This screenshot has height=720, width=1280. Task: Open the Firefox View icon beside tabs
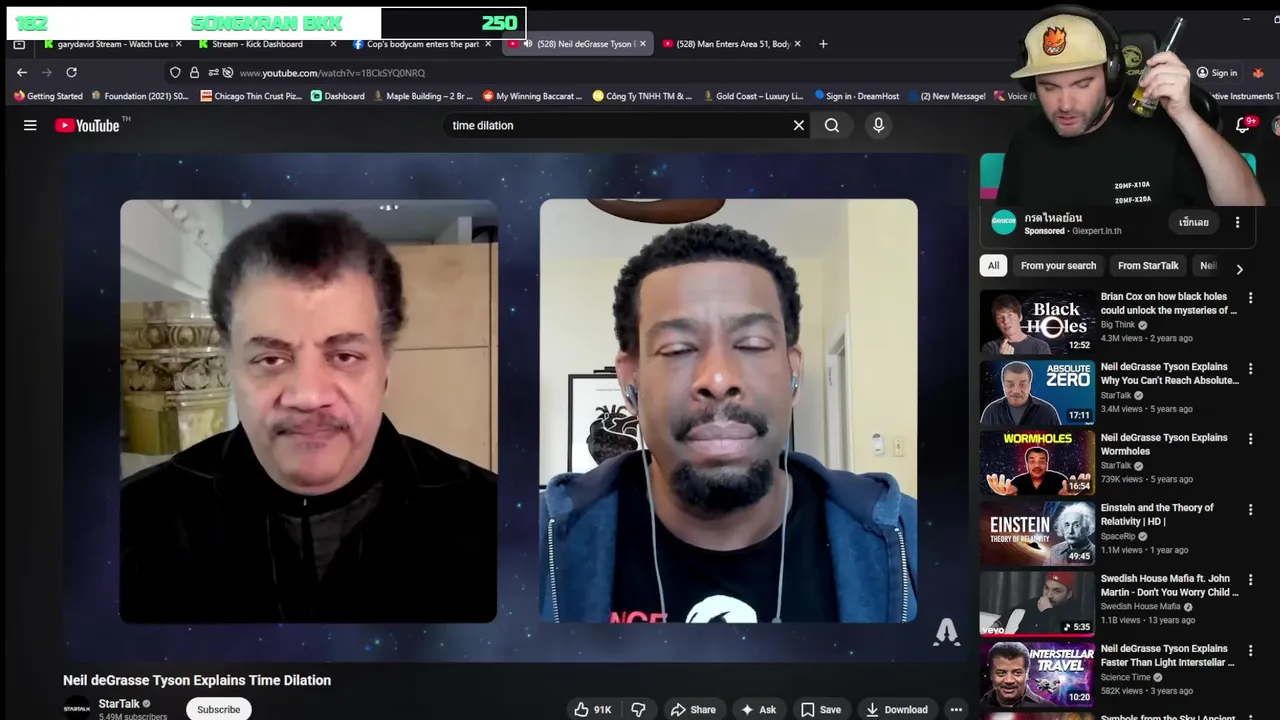click(x=19, y=44)
